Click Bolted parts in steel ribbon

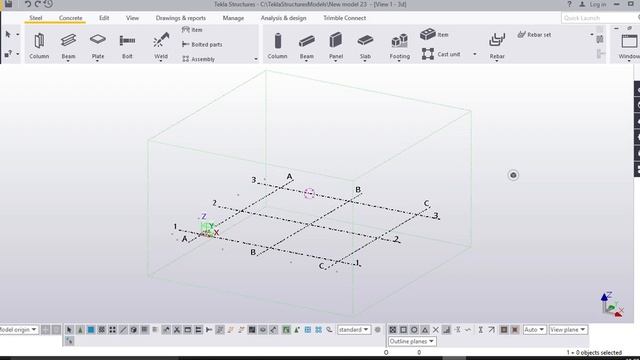tap(202, 44)
